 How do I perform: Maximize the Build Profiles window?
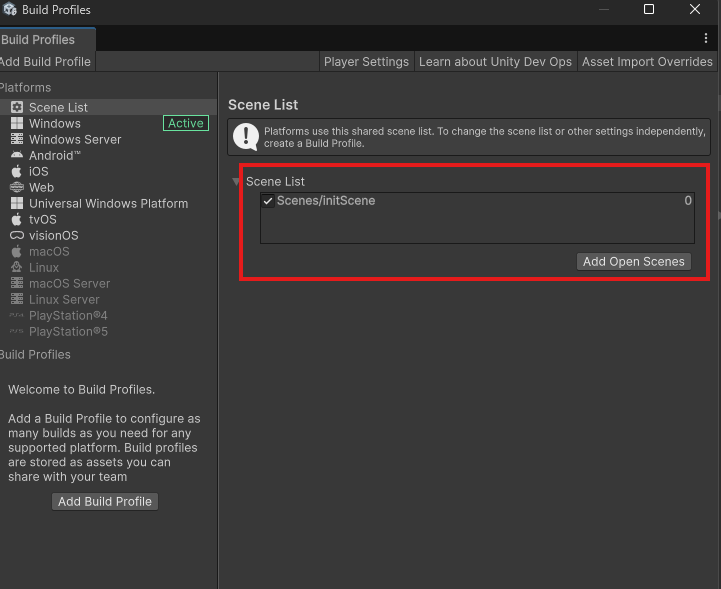[649, 9]
